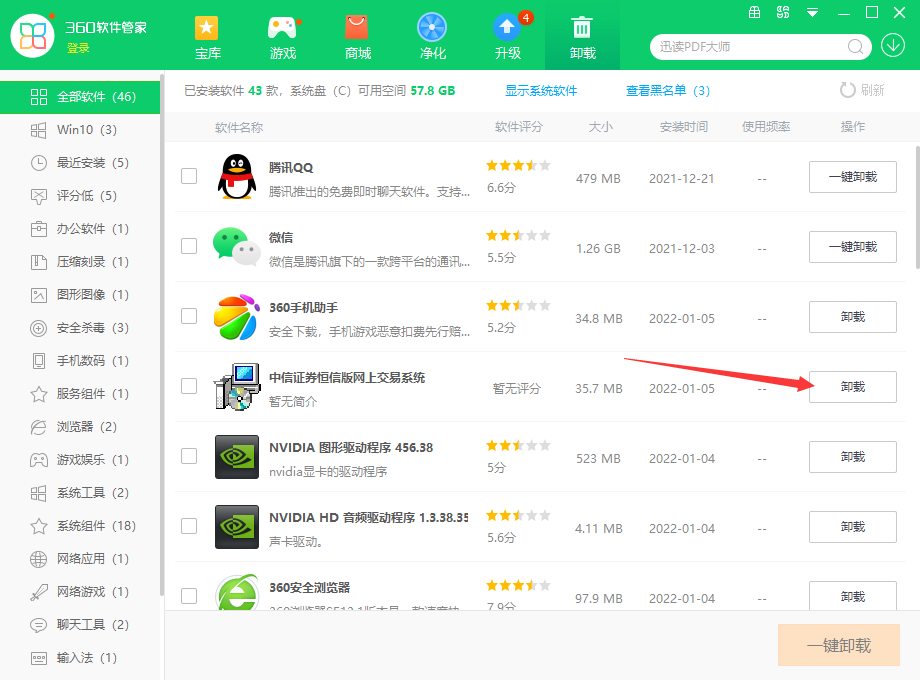Click the 腾讯QQ penguin icon

[x=237, y=176]
